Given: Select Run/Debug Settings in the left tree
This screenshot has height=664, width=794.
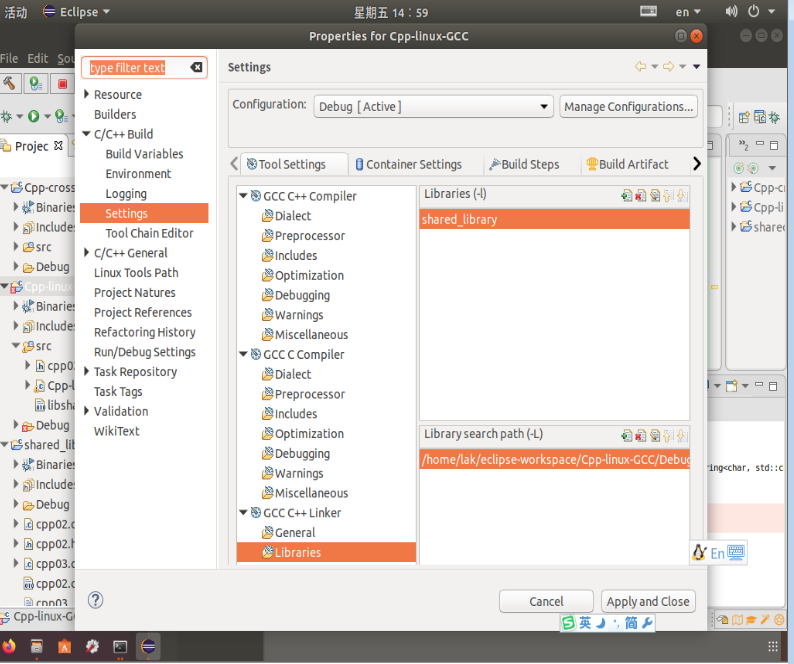Looking at the screenshot, I should (145, 351).
